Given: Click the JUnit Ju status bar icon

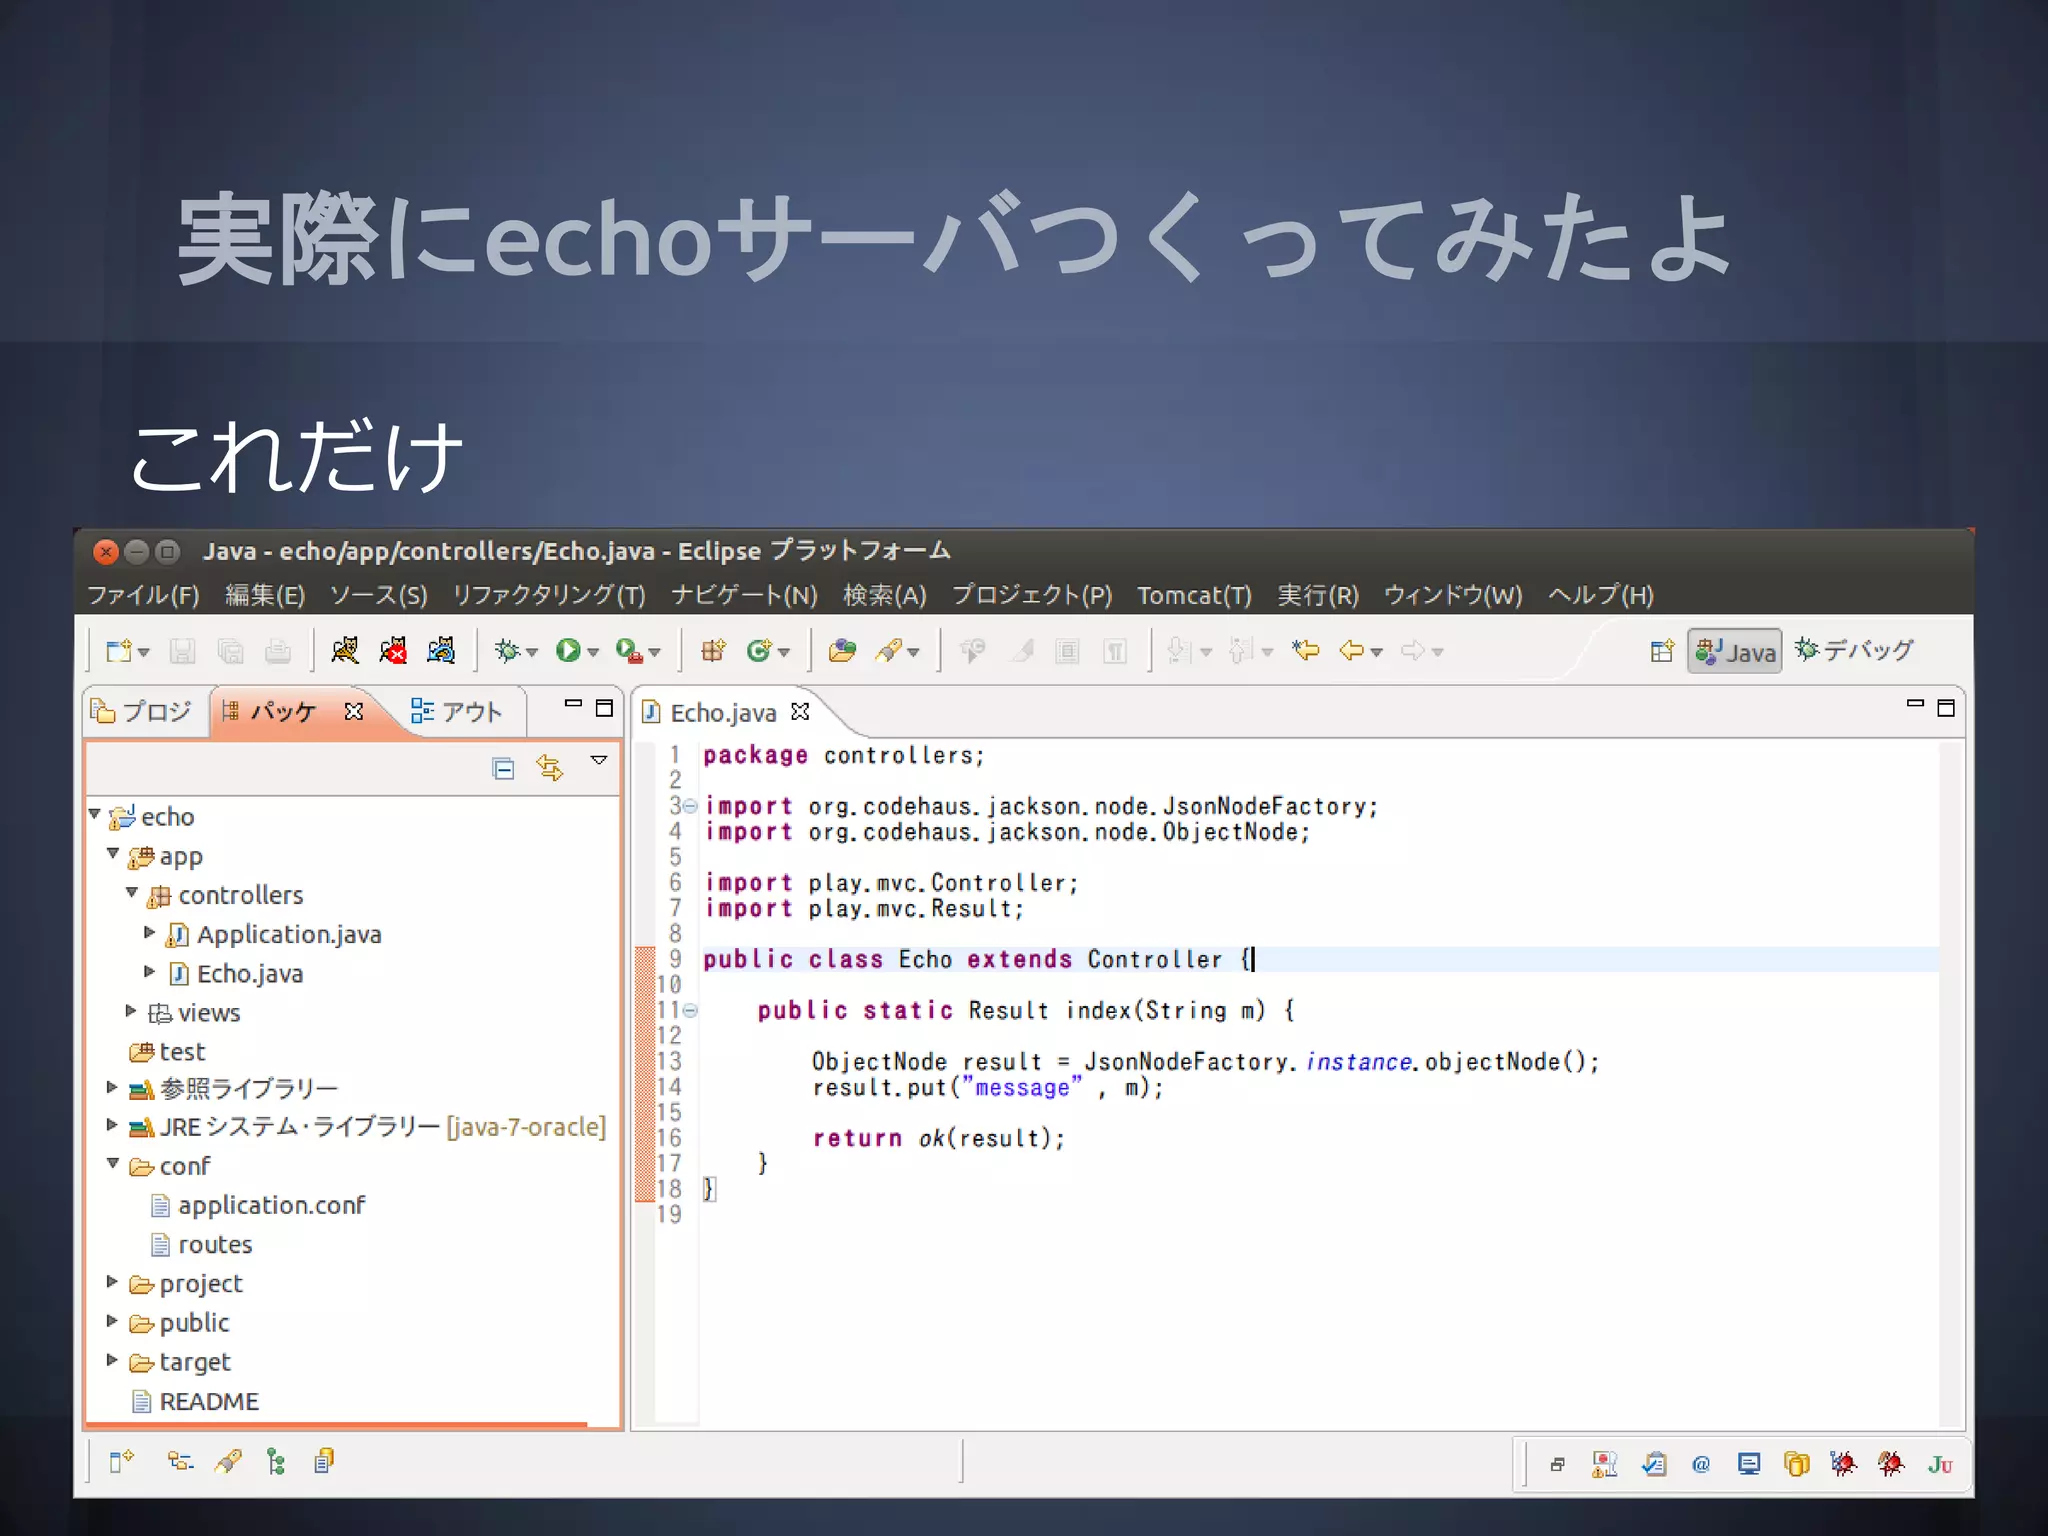Looking at the screenshot, I should [x=1940, y=1465].
